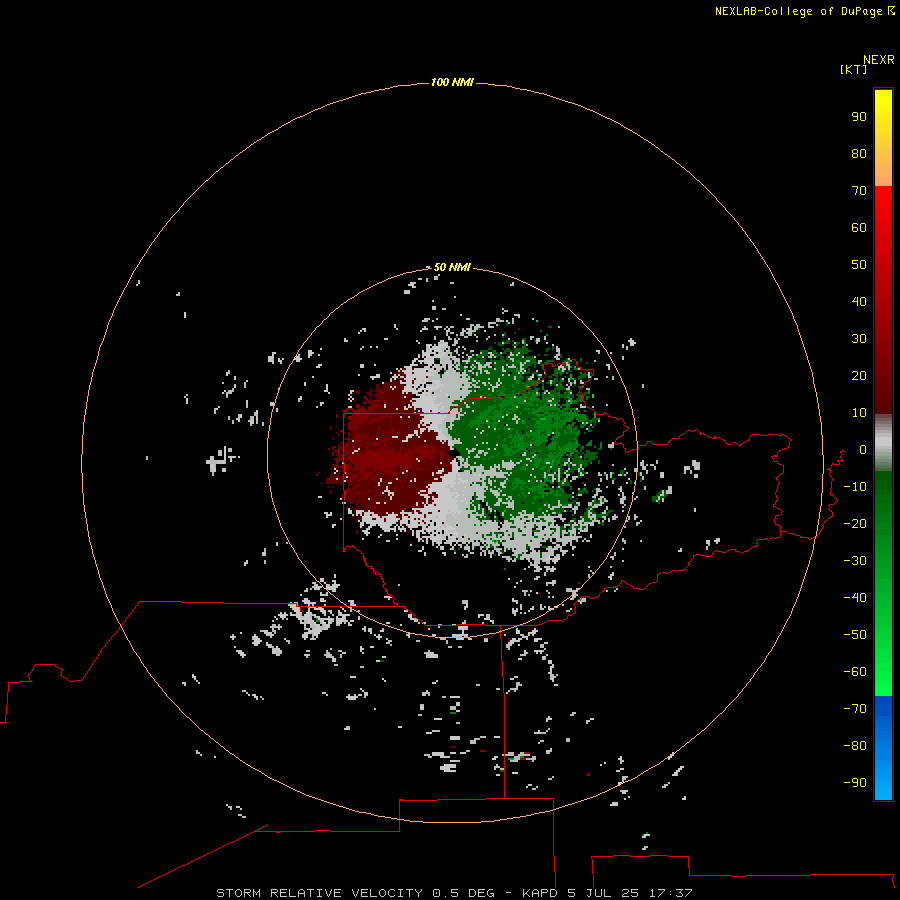The image size is (900, 900).
Task: Click the NEXR label above the color scale
Action: click(x=879, y=60)
